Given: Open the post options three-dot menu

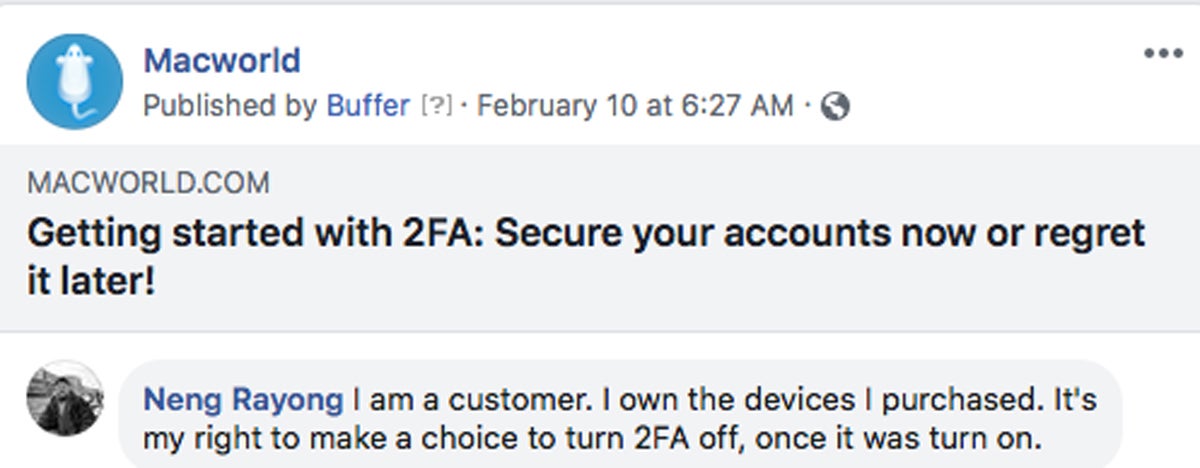Looking at the screenshot, I should point(1163,54).
